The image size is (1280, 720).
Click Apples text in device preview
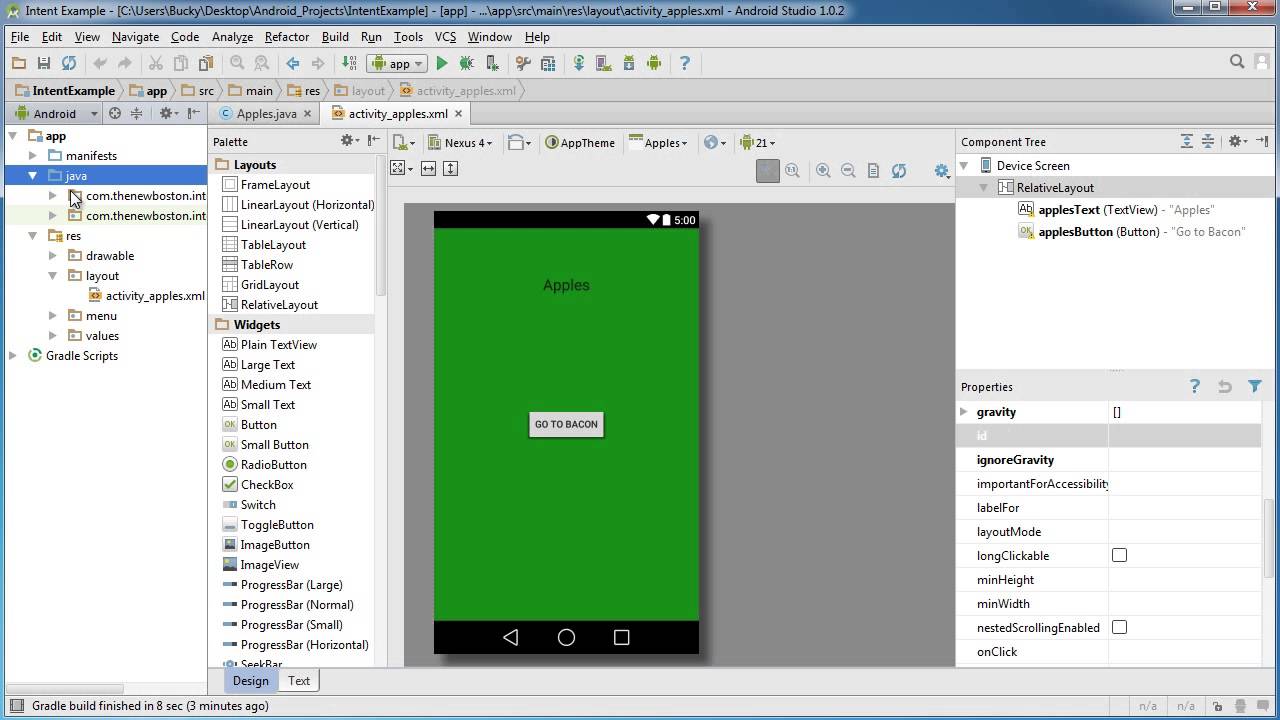(x=566, y=285)
